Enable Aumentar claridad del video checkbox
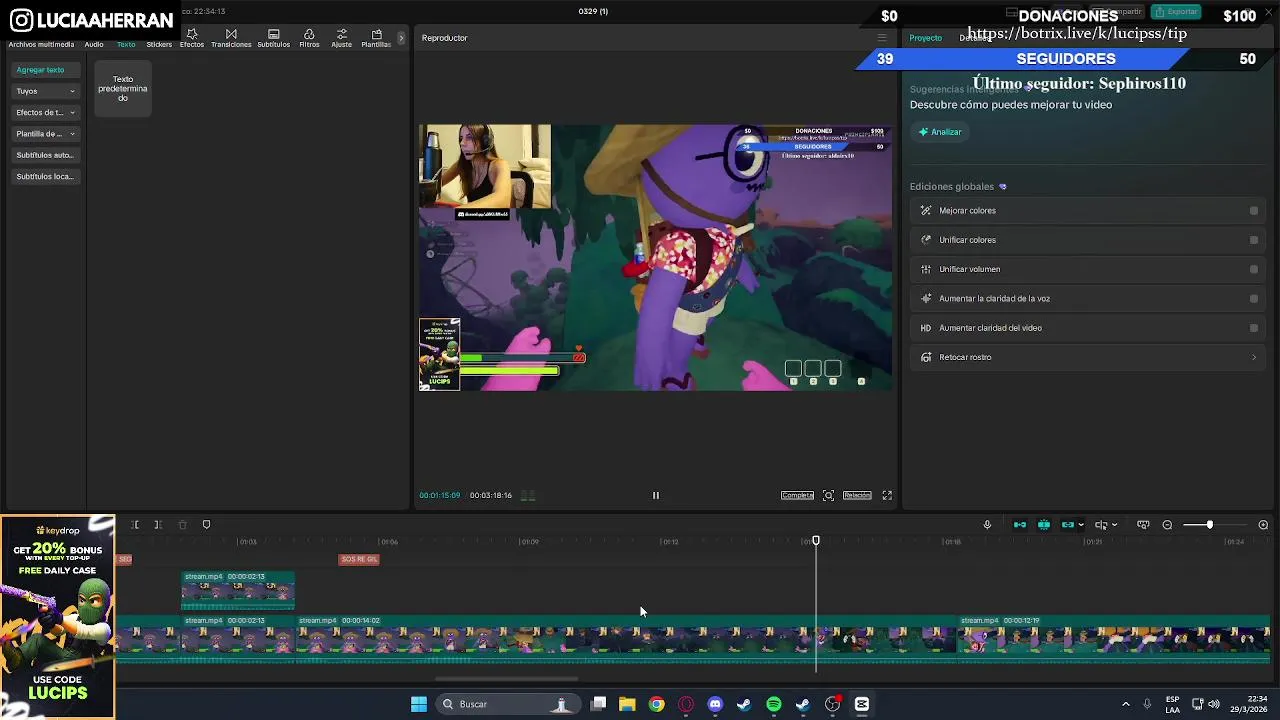Screen dimensions: 1280x720 pos(1254,328)
